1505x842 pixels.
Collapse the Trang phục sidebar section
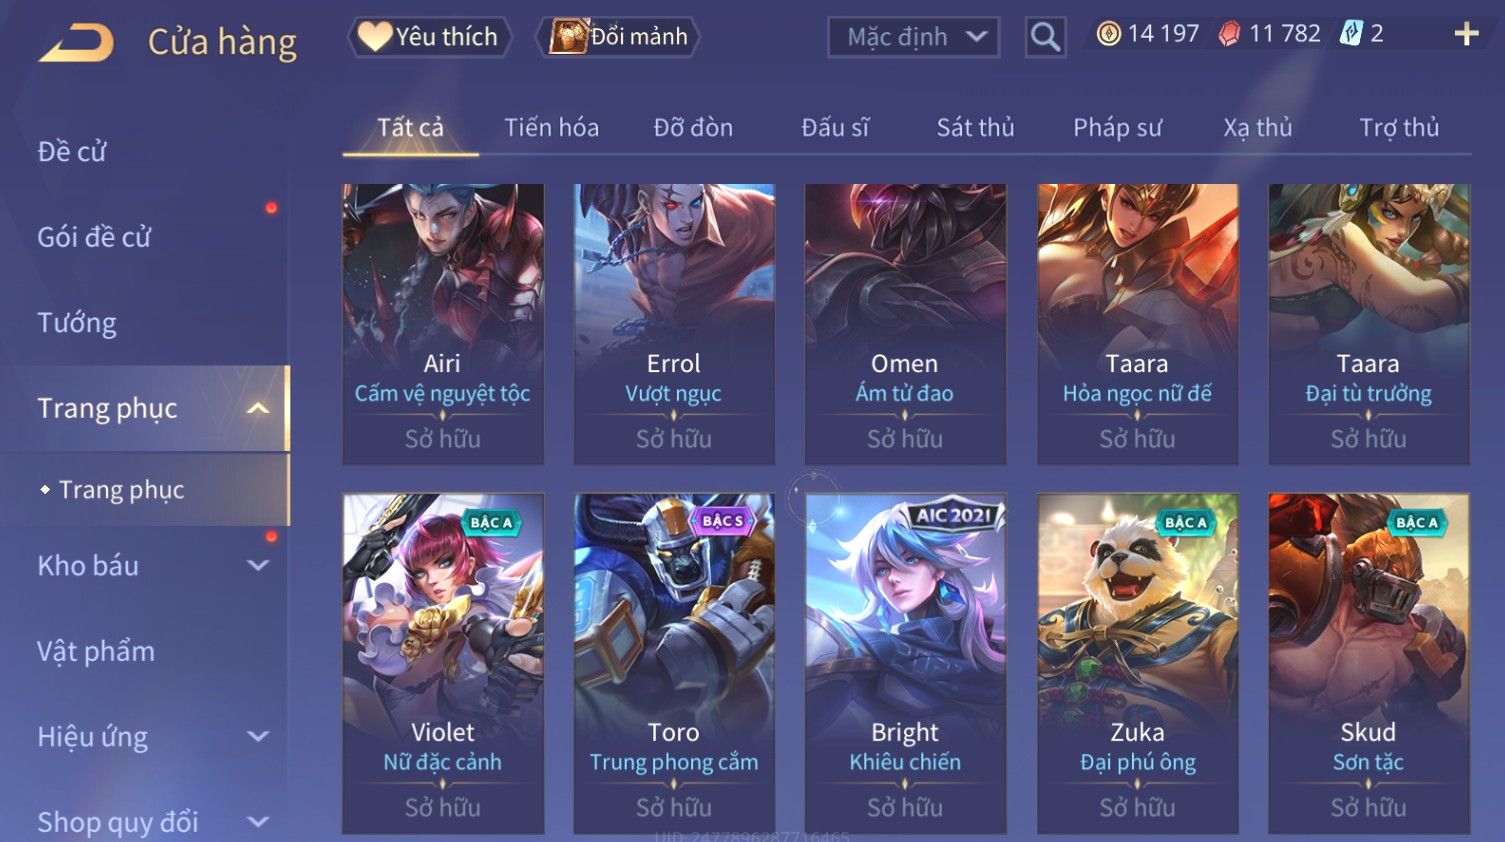tap(258, 408)
